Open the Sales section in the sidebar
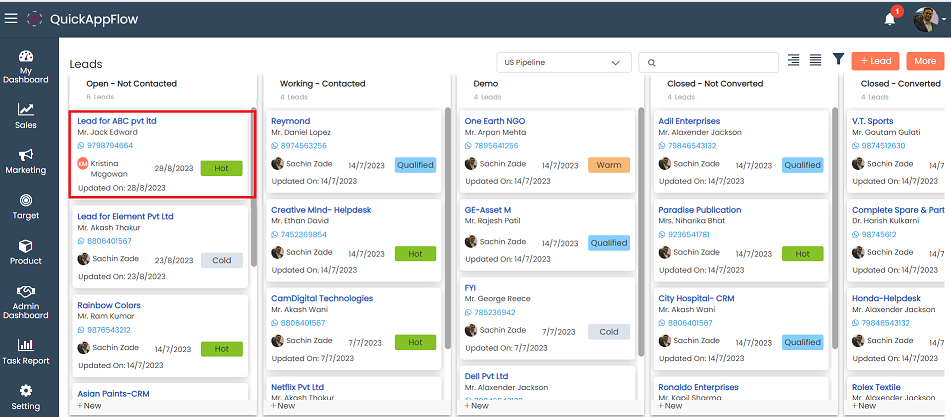The width and height of the screenshot is (951, 417). [x=25, y=116]
